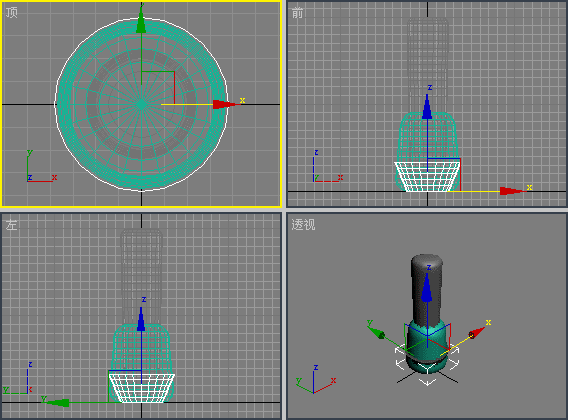The height and width of the screenshot is (420, 568).
Task: Click the 前 (Front) viewport label
Action: click(297, 13)
